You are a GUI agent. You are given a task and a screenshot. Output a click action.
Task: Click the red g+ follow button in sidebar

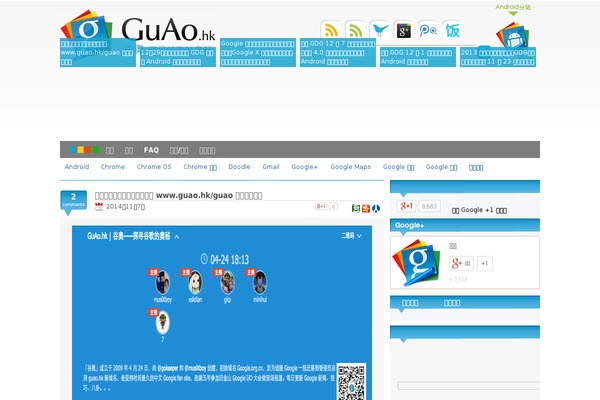point(461,263)
